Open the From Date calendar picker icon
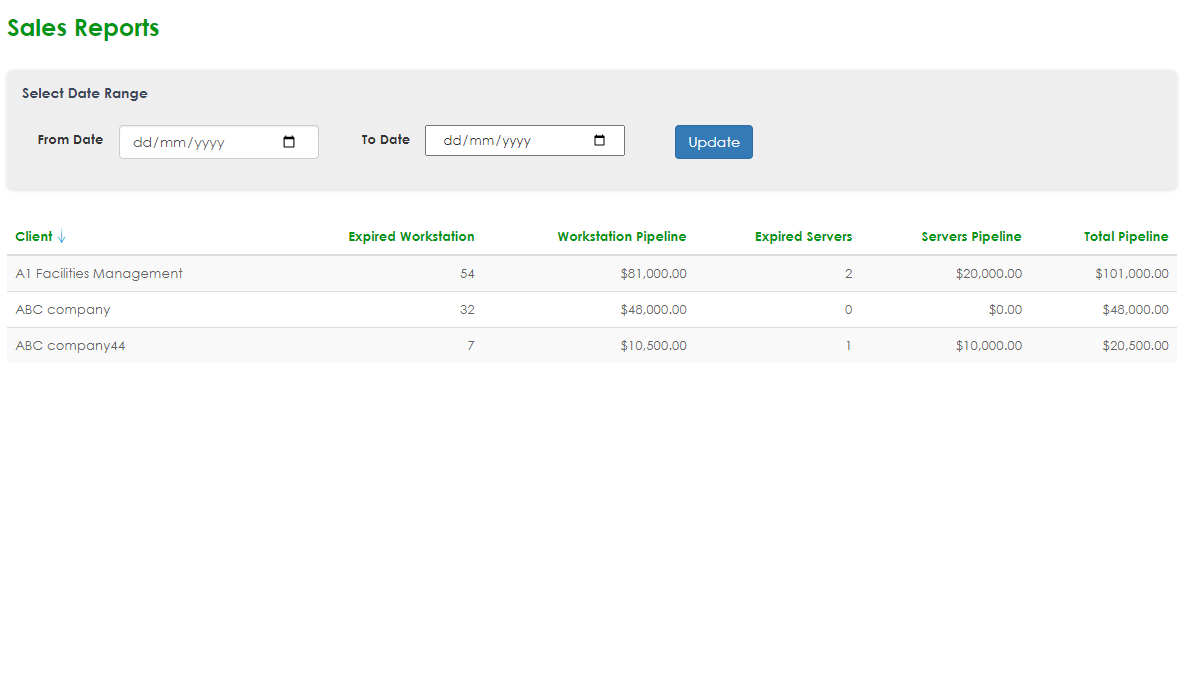 pyautogui.click(x=289, y=142)
